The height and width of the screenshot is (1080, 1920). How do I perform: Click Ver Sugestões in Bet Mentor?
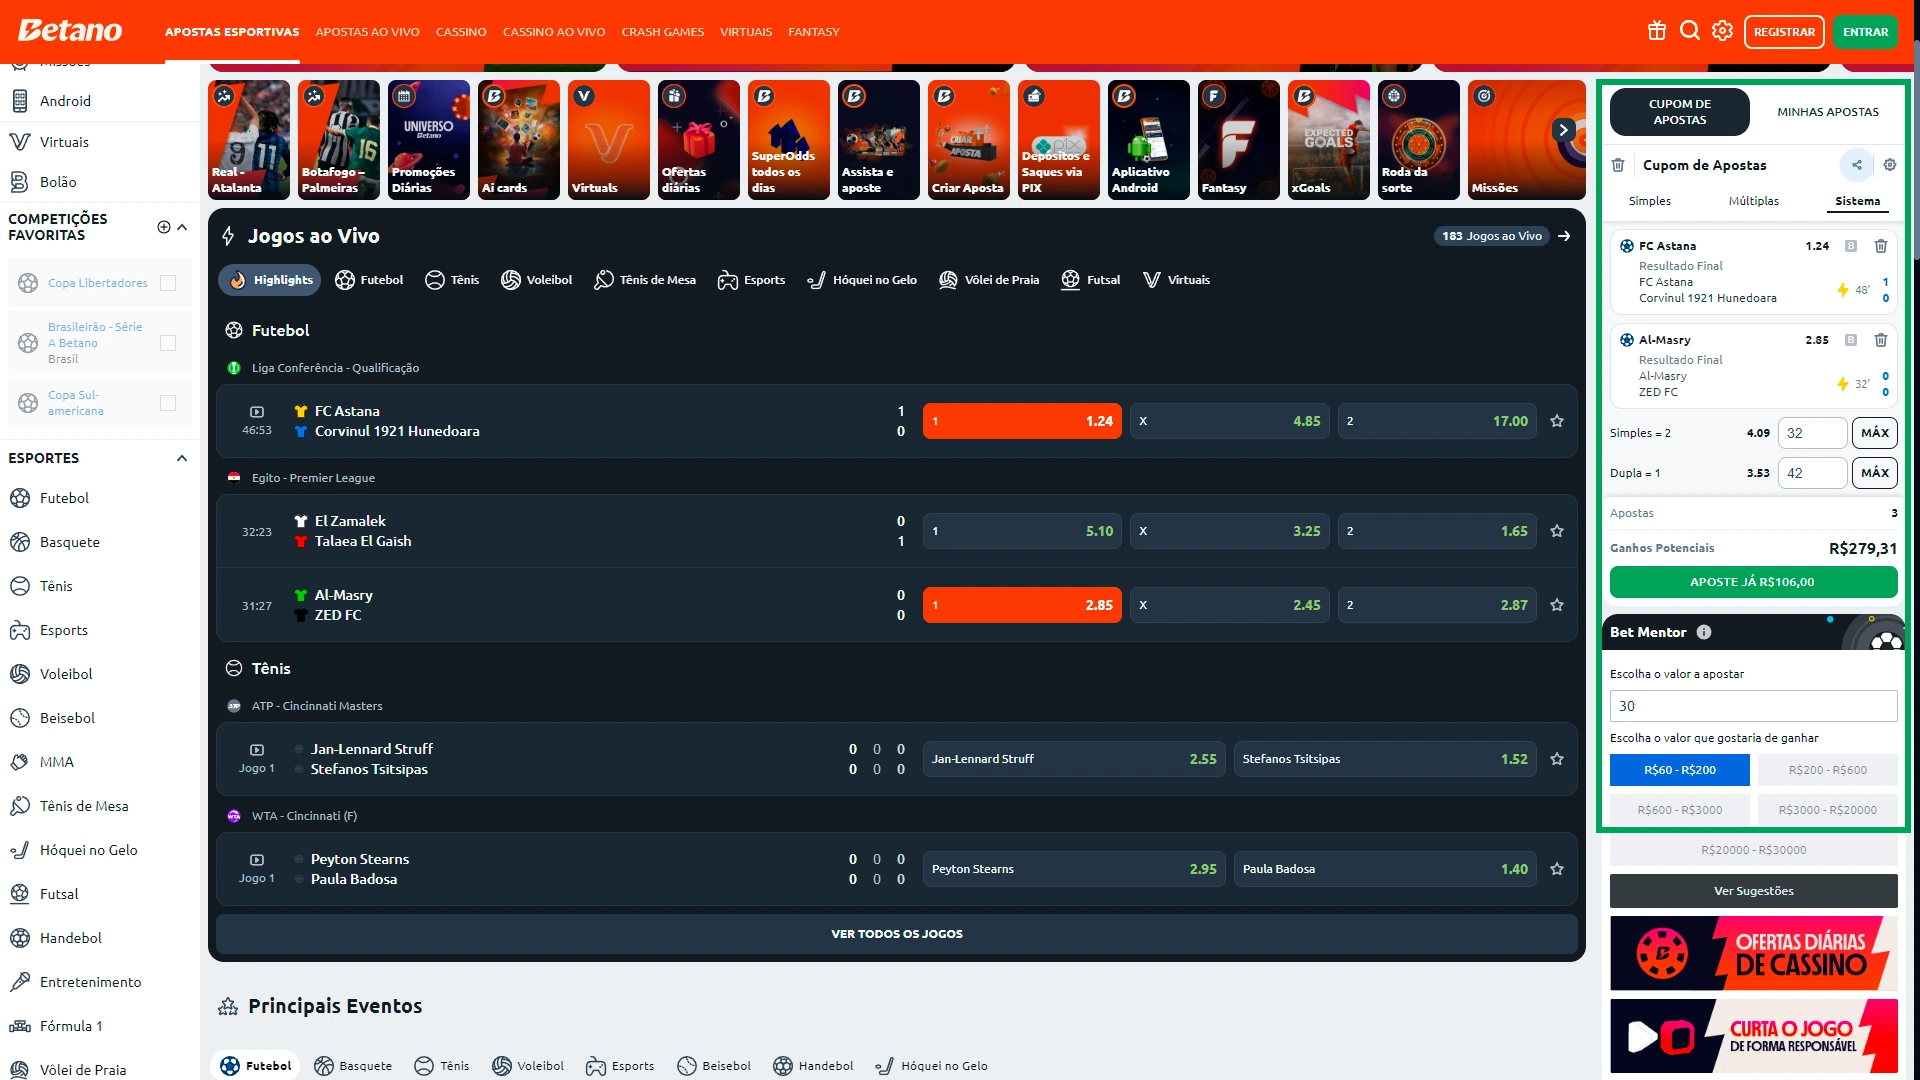coord(1754,891)
